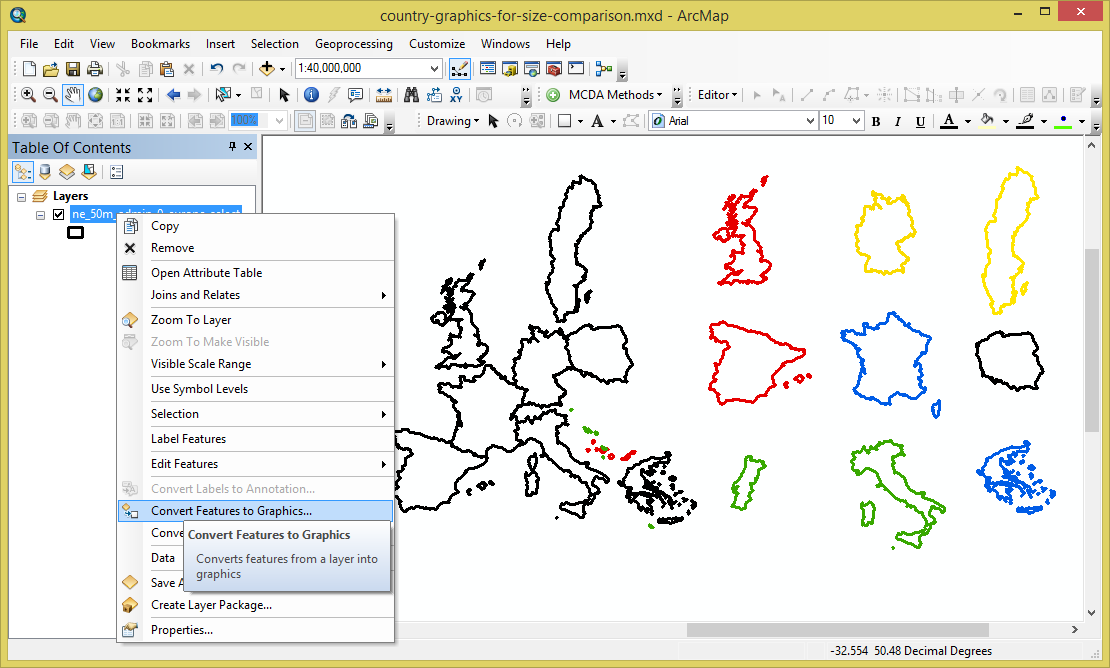Activate the Pan tool
This screenshot has height=668, width=1110.
click(70, 94)
